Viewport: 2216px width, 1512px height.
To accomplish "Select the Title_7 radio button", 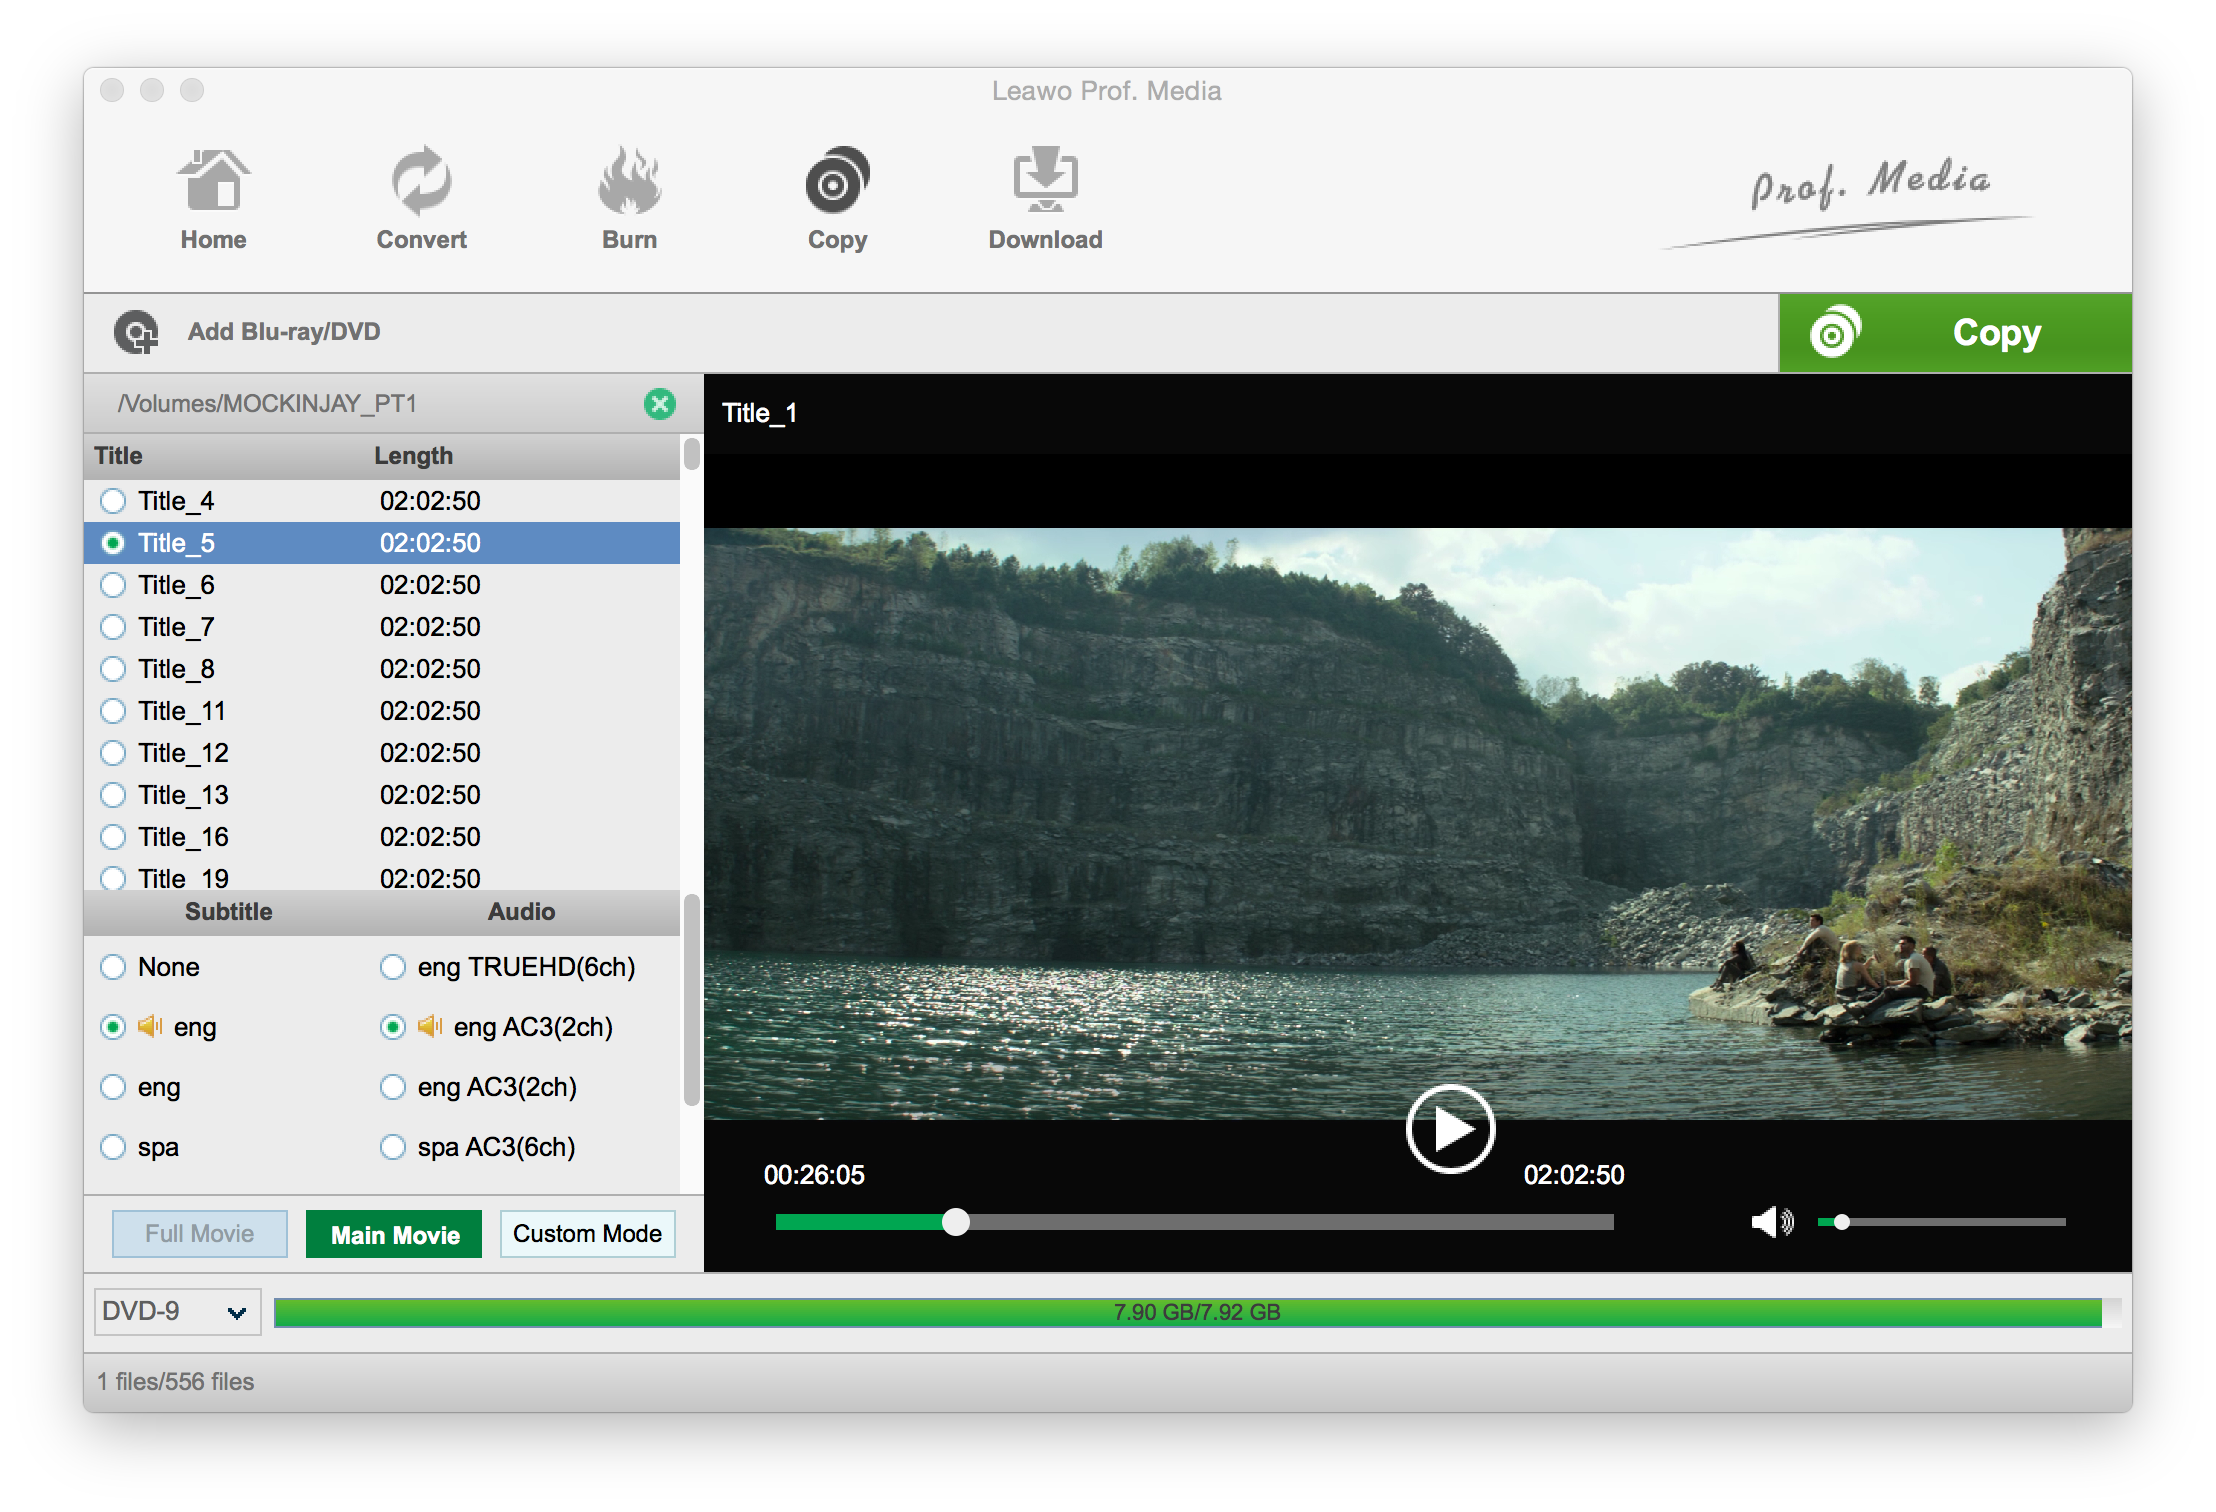I will [x=113, y=627].
